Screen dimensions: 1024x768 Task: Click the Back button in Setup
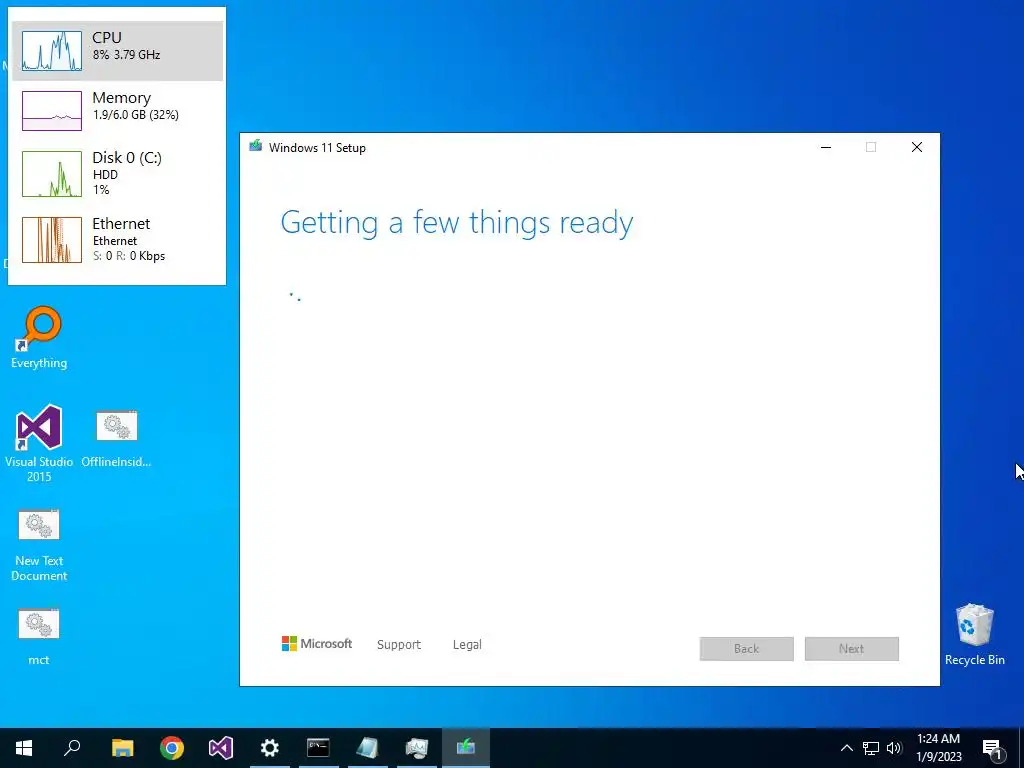pos(746,648)
